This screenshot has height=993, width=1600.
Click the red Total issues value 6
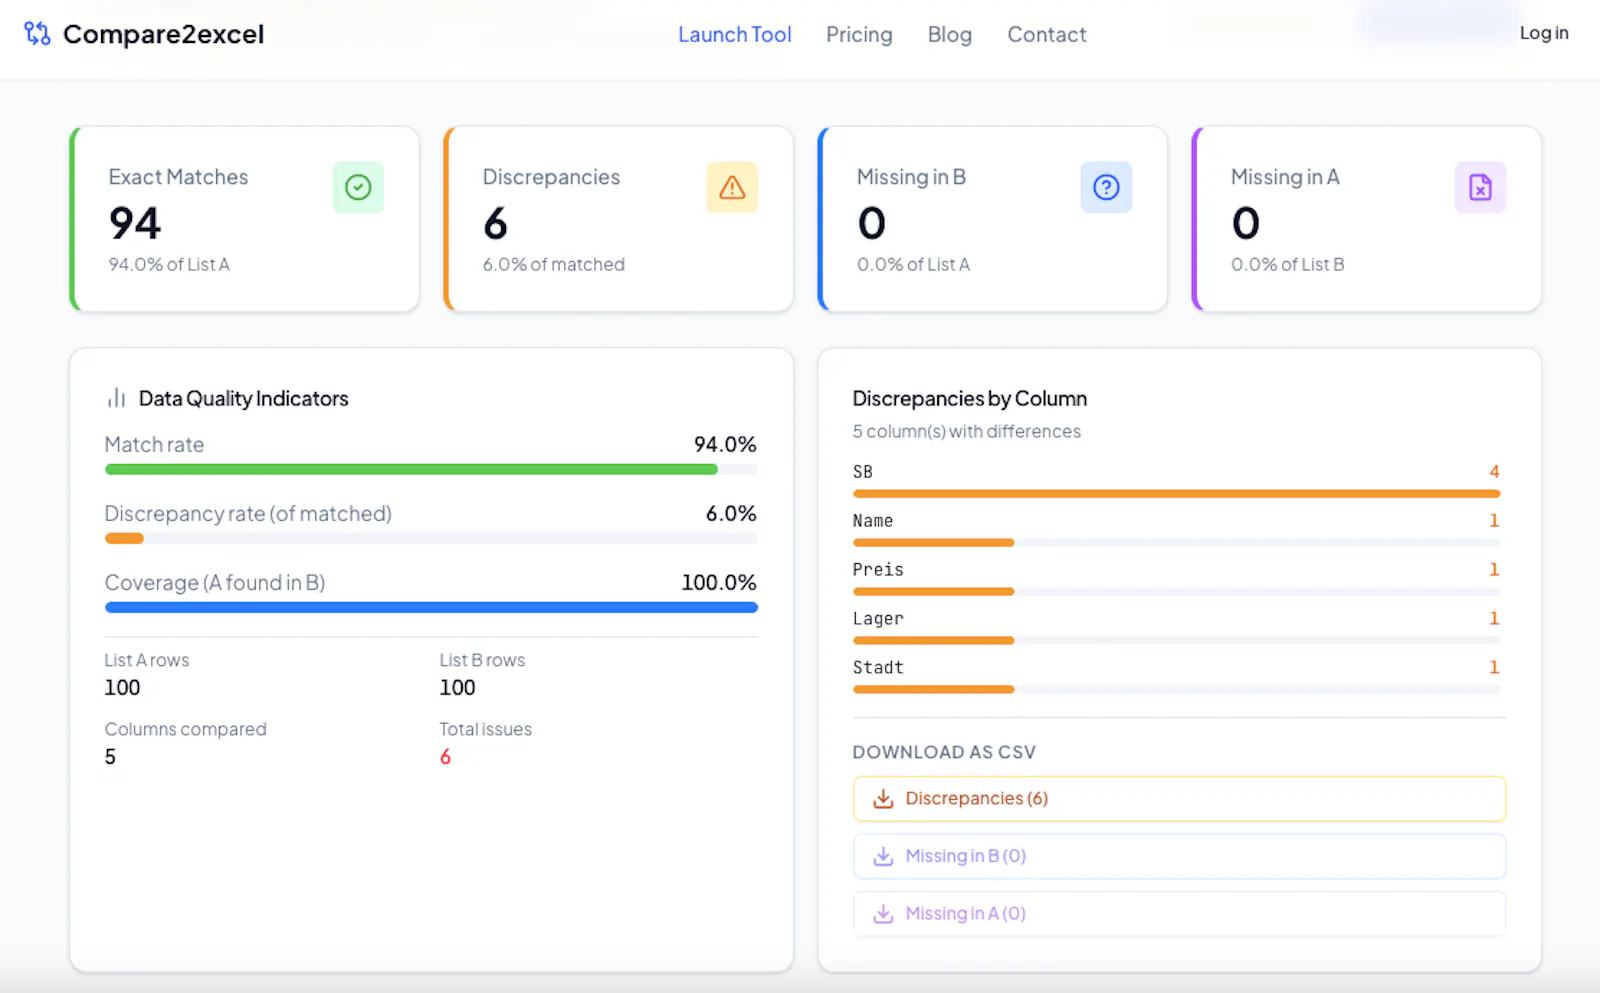pos(445,757)
